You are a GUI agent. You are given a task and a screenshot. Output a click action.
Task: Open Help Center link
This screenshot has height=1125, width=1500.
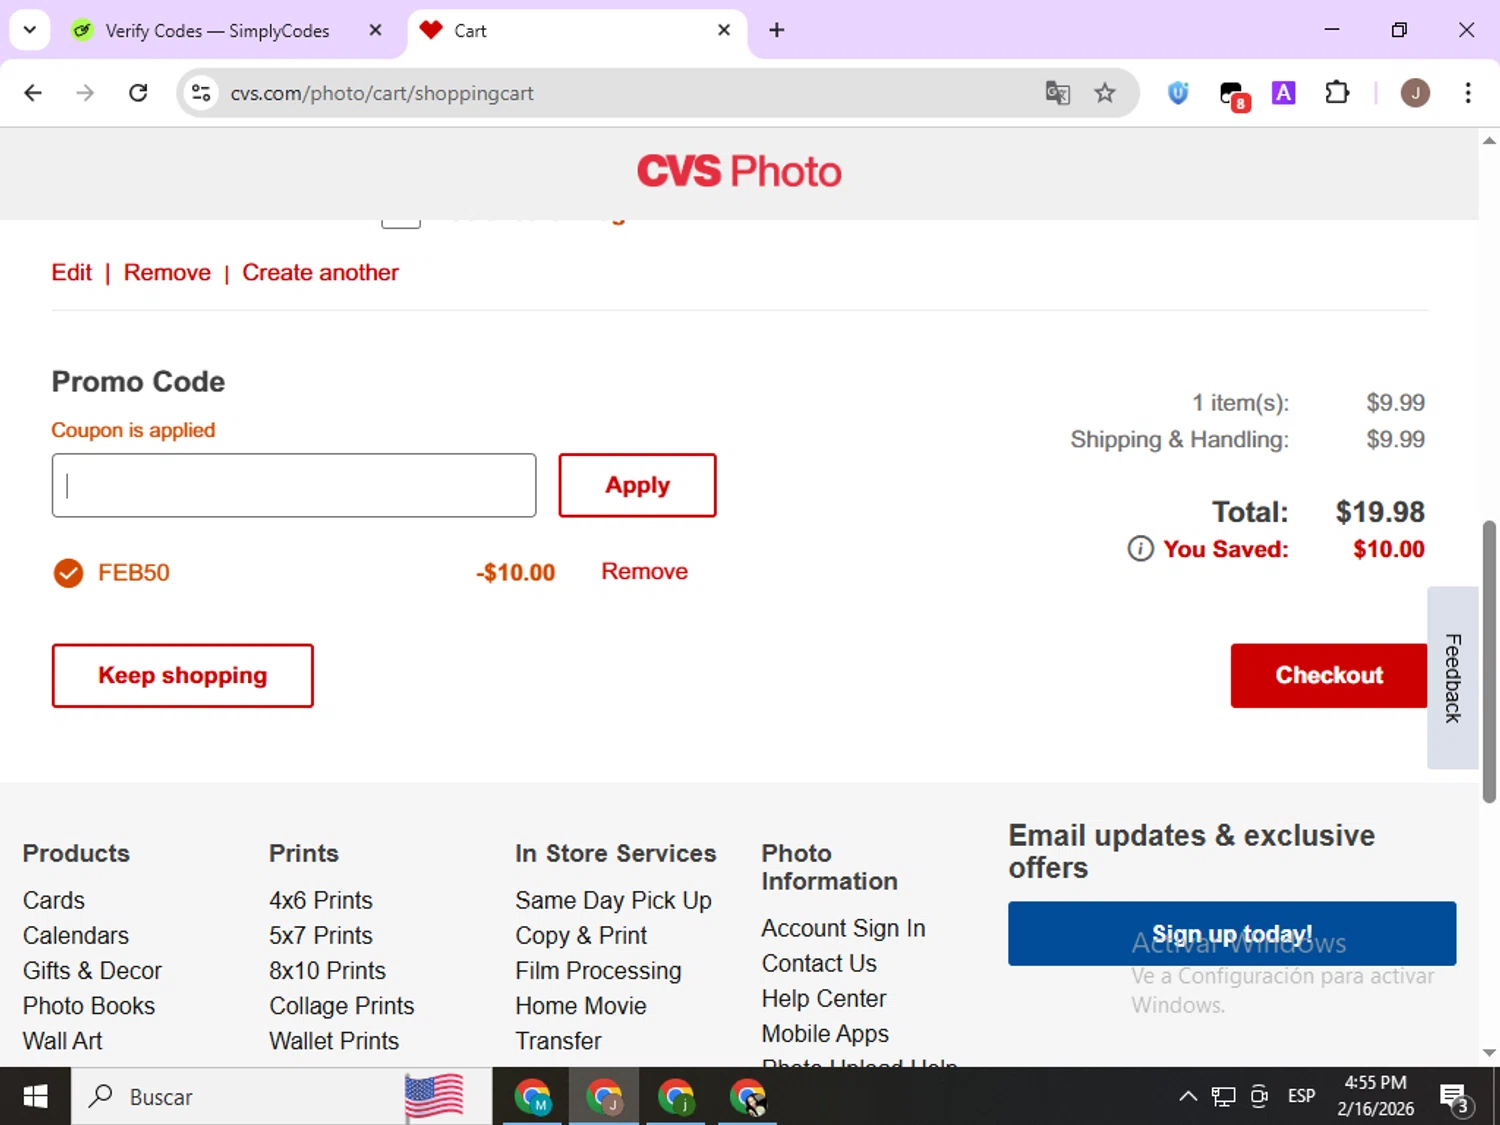[824, 999]
